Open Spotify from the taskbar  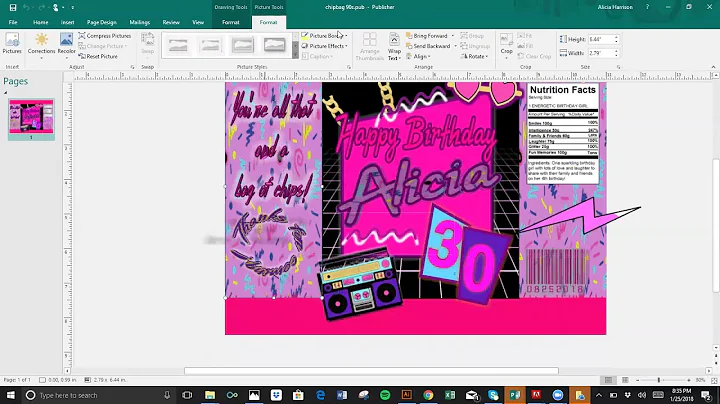(x=385, y=395)
